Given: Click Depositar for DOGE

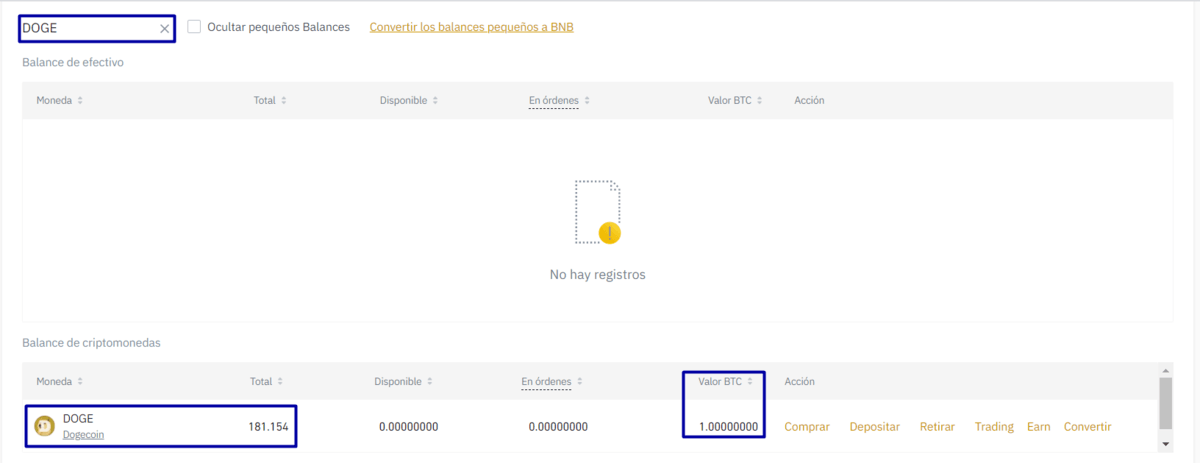Looking at the screenshot, I should point(874,427).
